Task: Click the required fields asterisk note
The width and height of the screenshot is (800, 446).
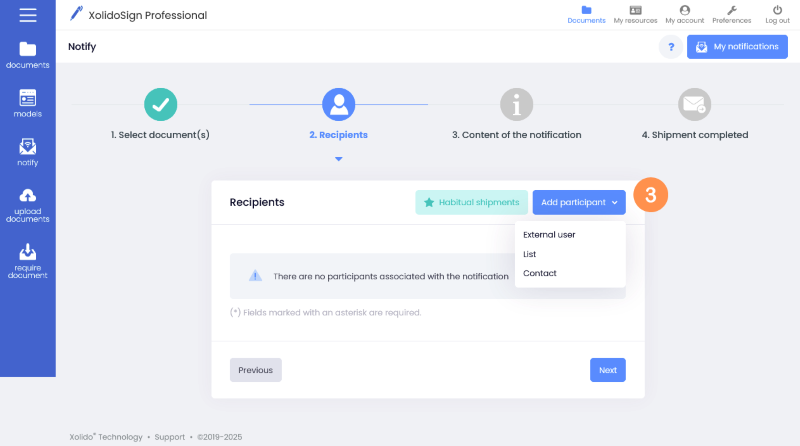Action: pos(326,312)
